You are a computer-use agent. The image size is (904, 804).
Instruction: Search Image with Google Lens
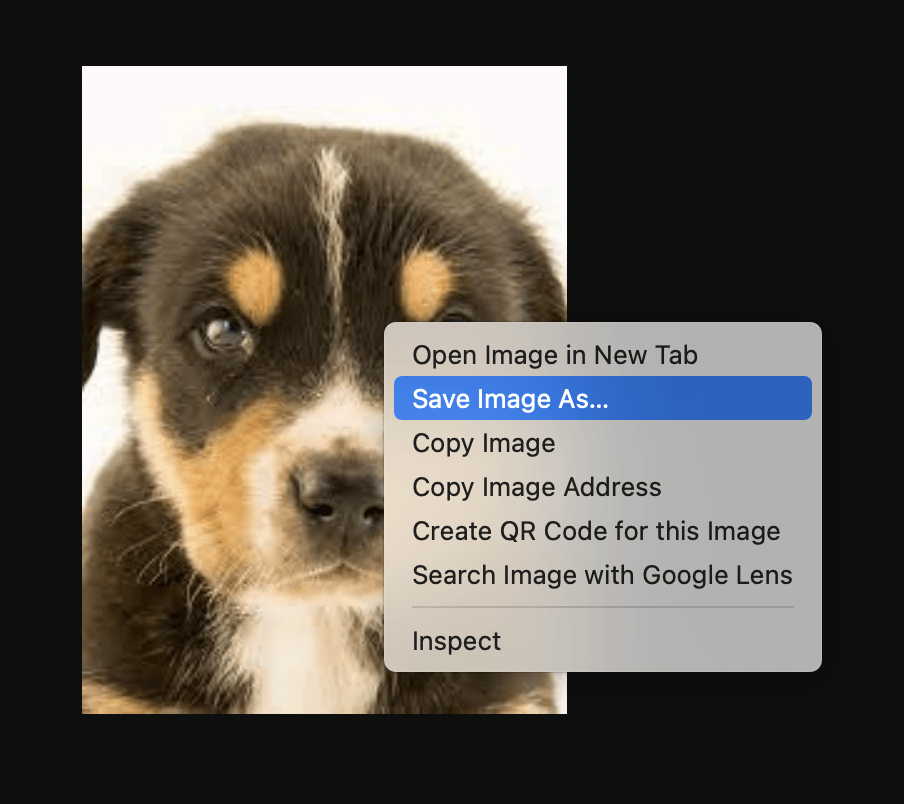(601, 575)
